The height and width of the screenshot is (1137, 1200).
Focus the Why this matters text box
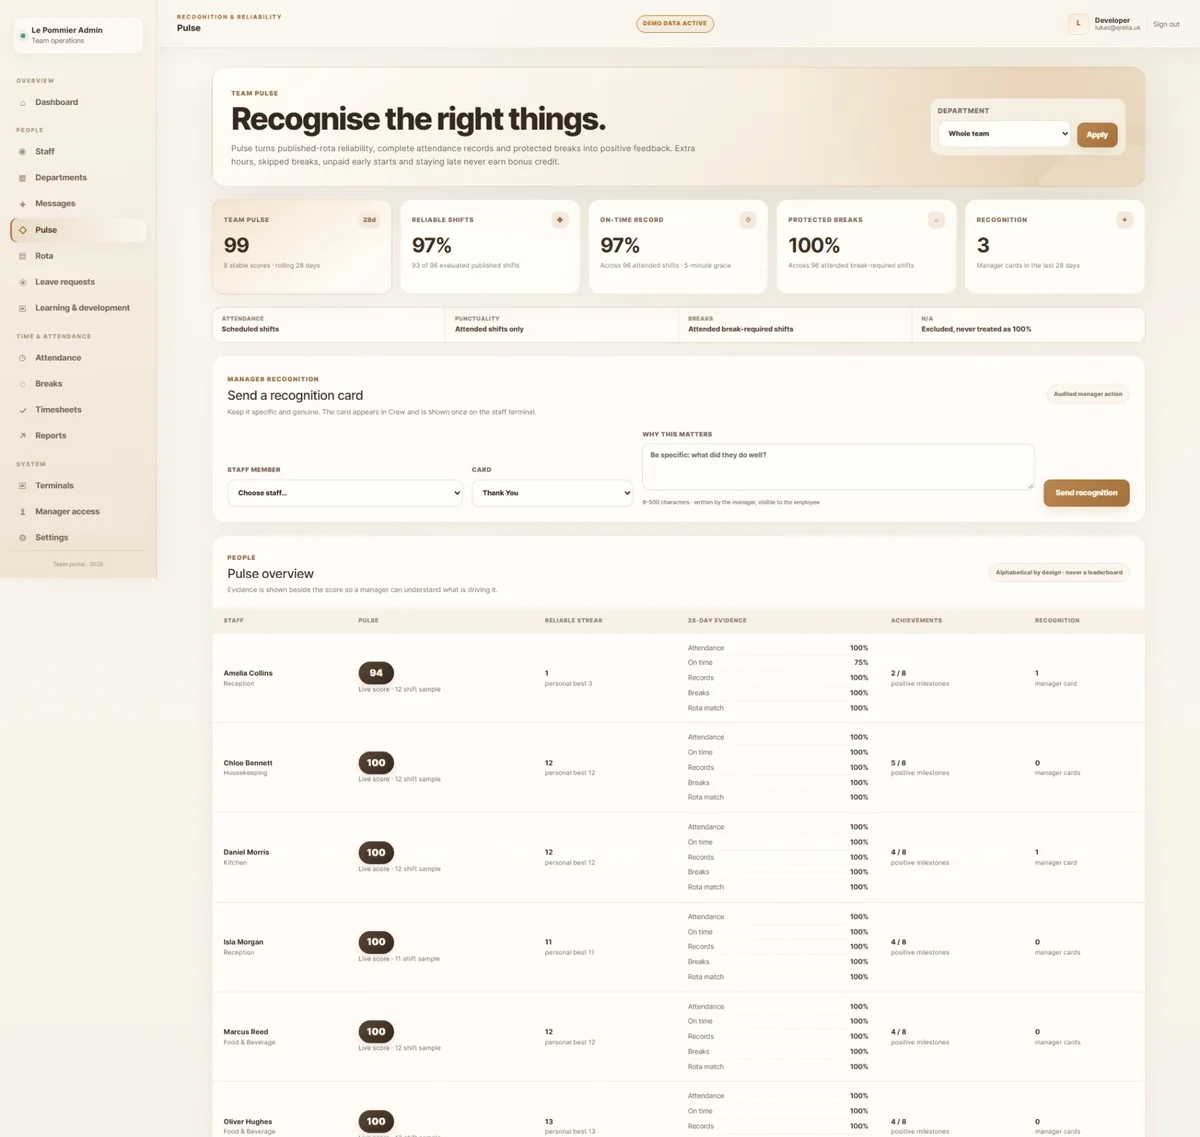838,467
